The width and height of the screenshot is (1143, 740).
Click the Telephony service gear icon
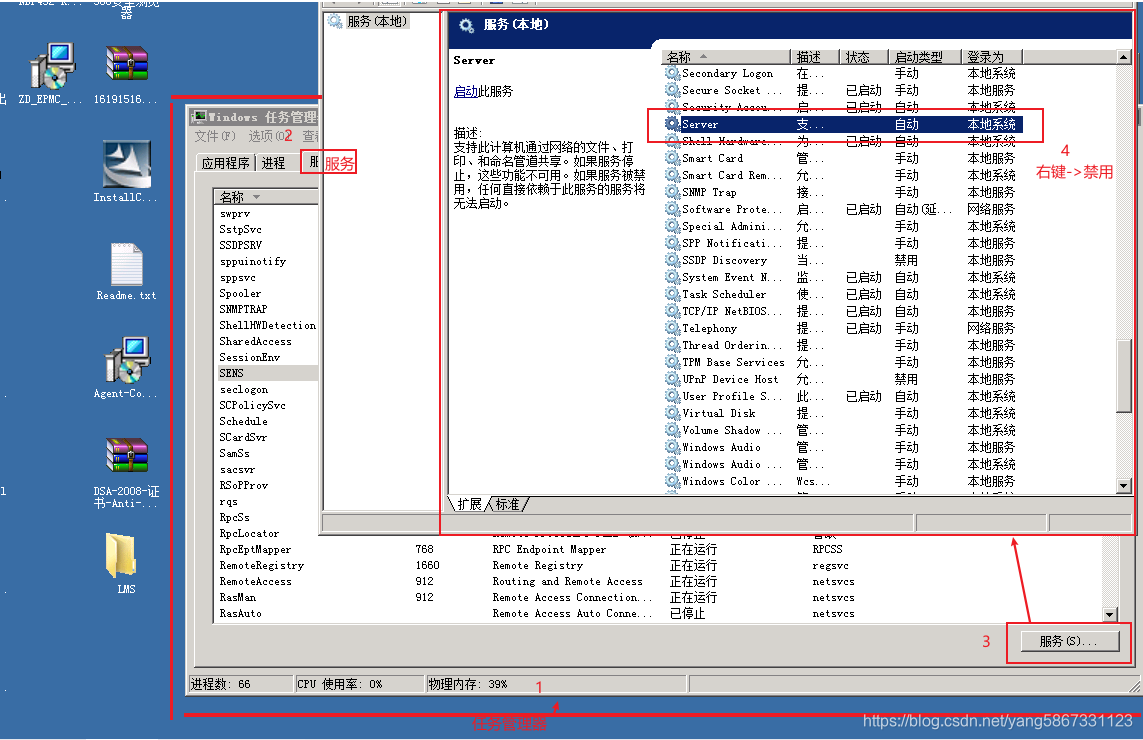click(x=671, y=328)
